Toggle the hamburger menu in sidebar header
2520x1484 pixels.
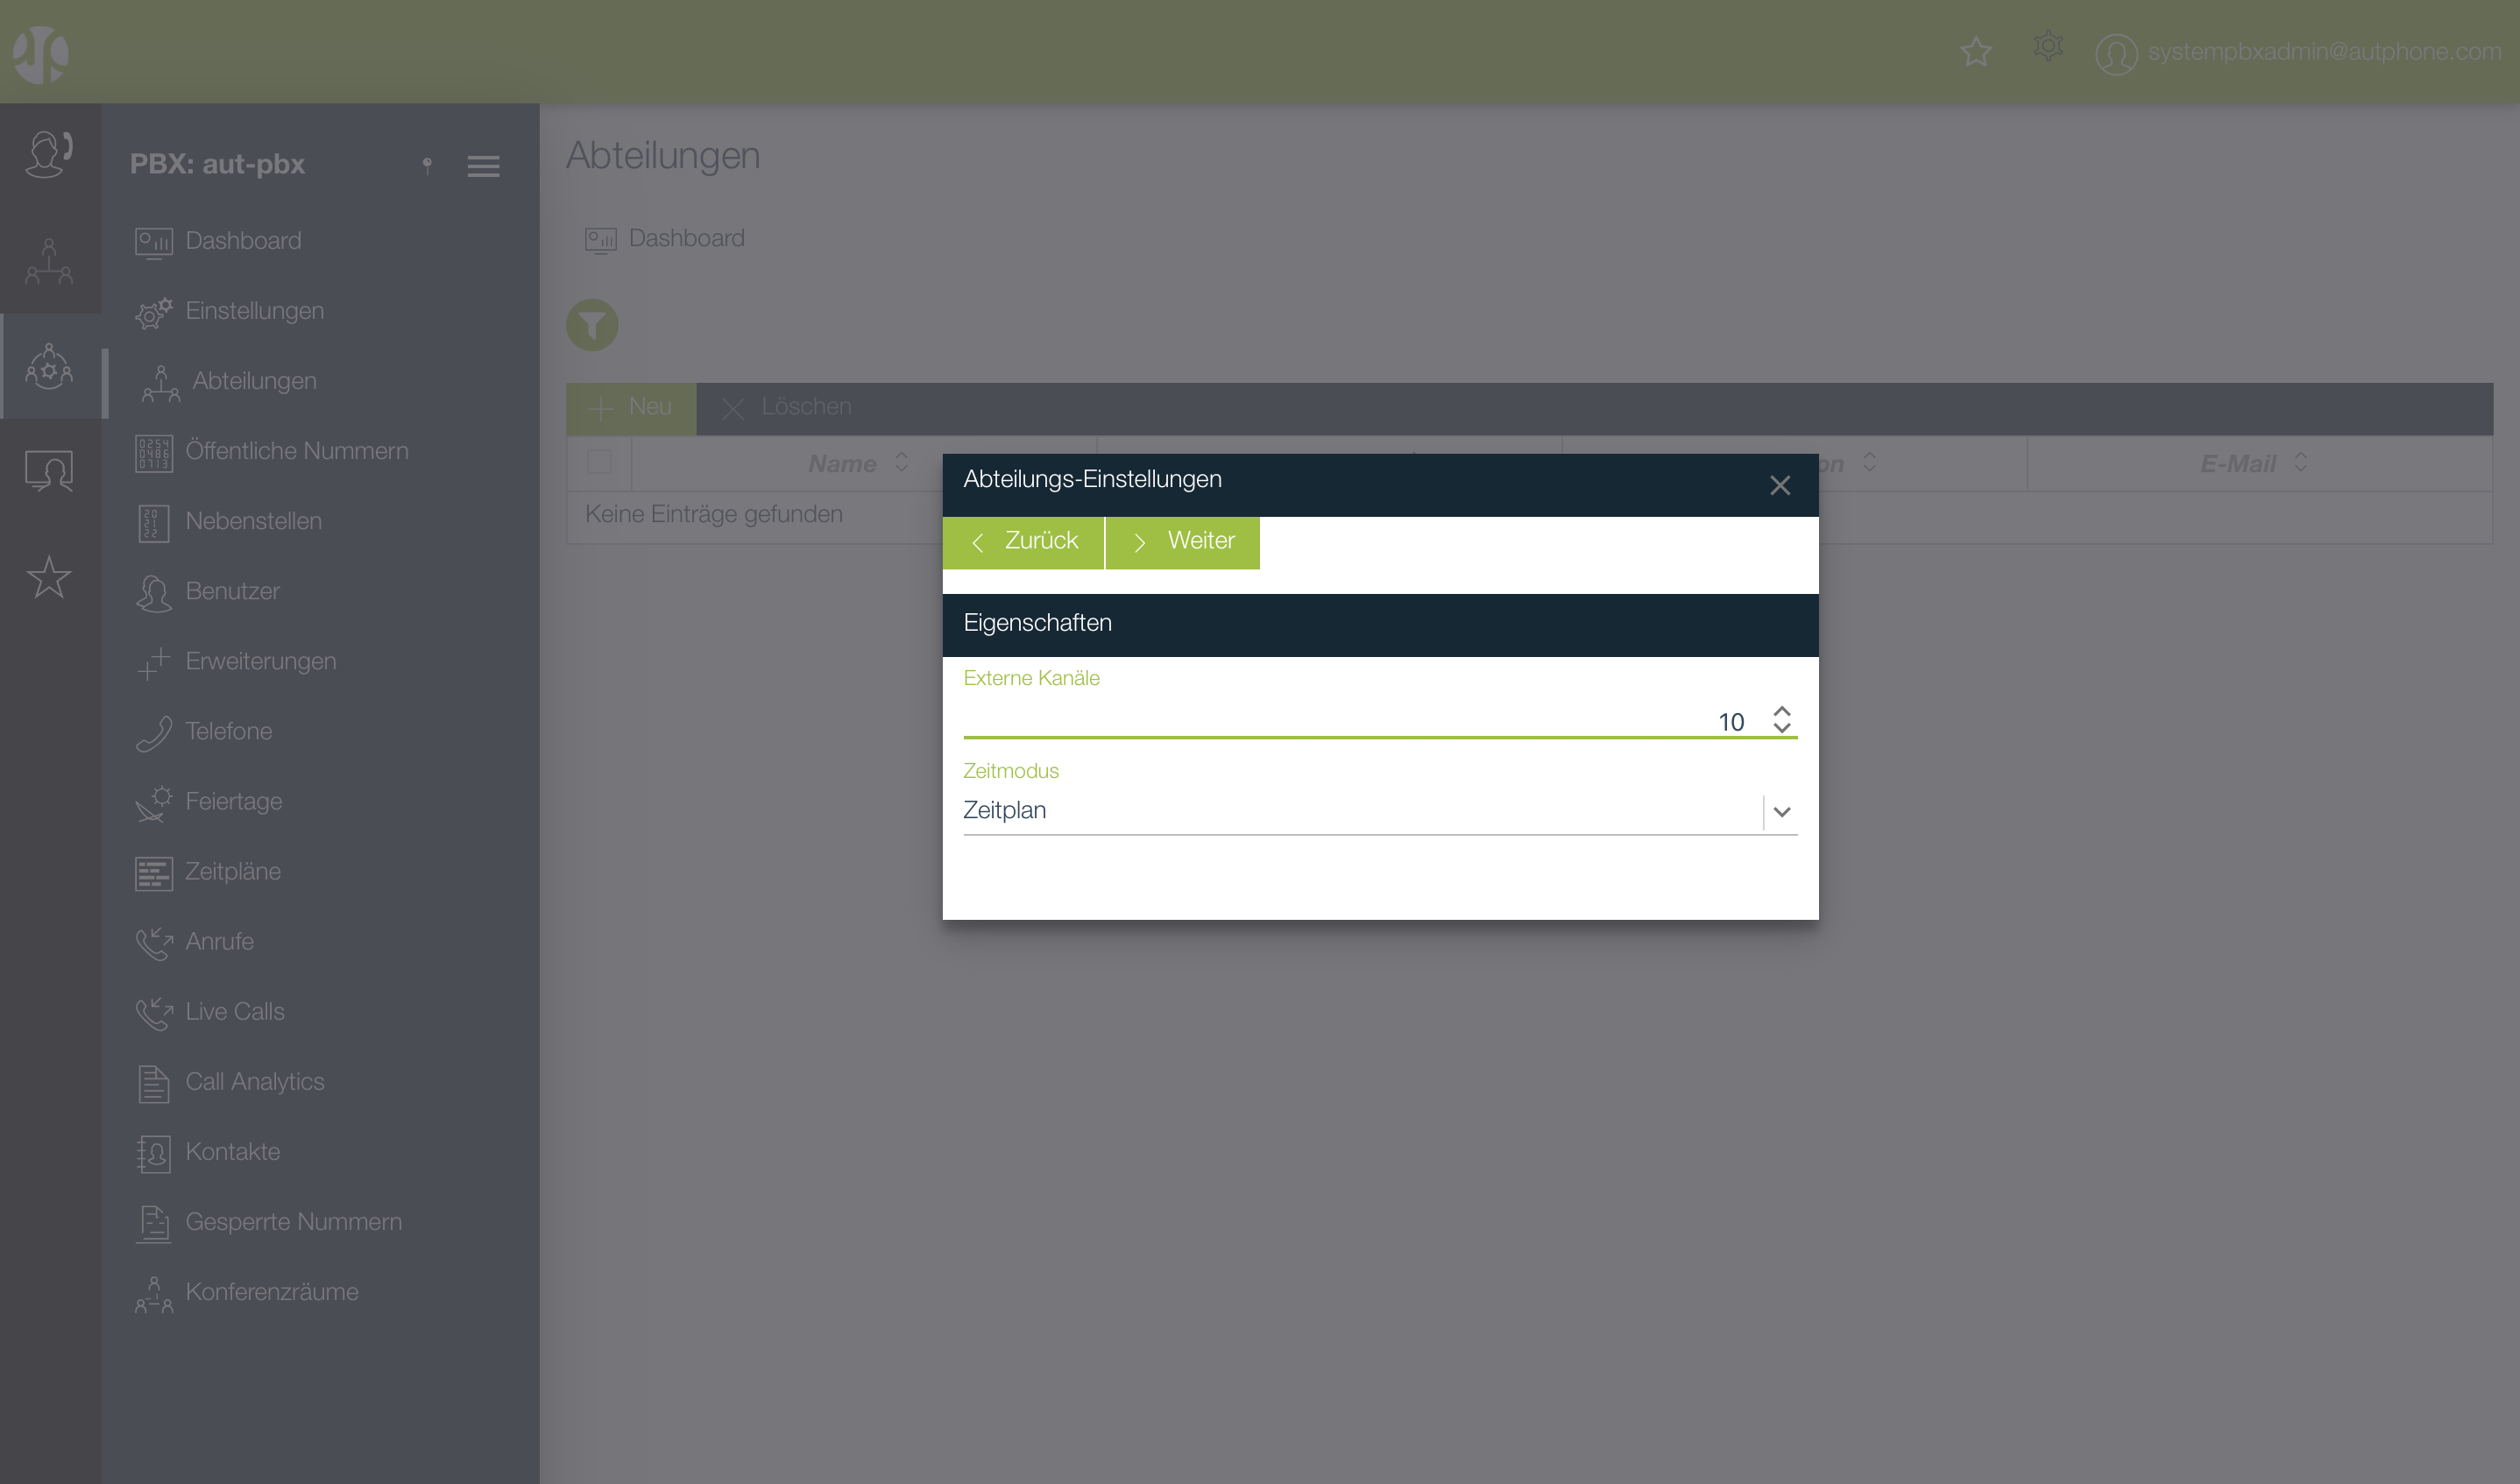pyautogui.click(x=483, y=166)
